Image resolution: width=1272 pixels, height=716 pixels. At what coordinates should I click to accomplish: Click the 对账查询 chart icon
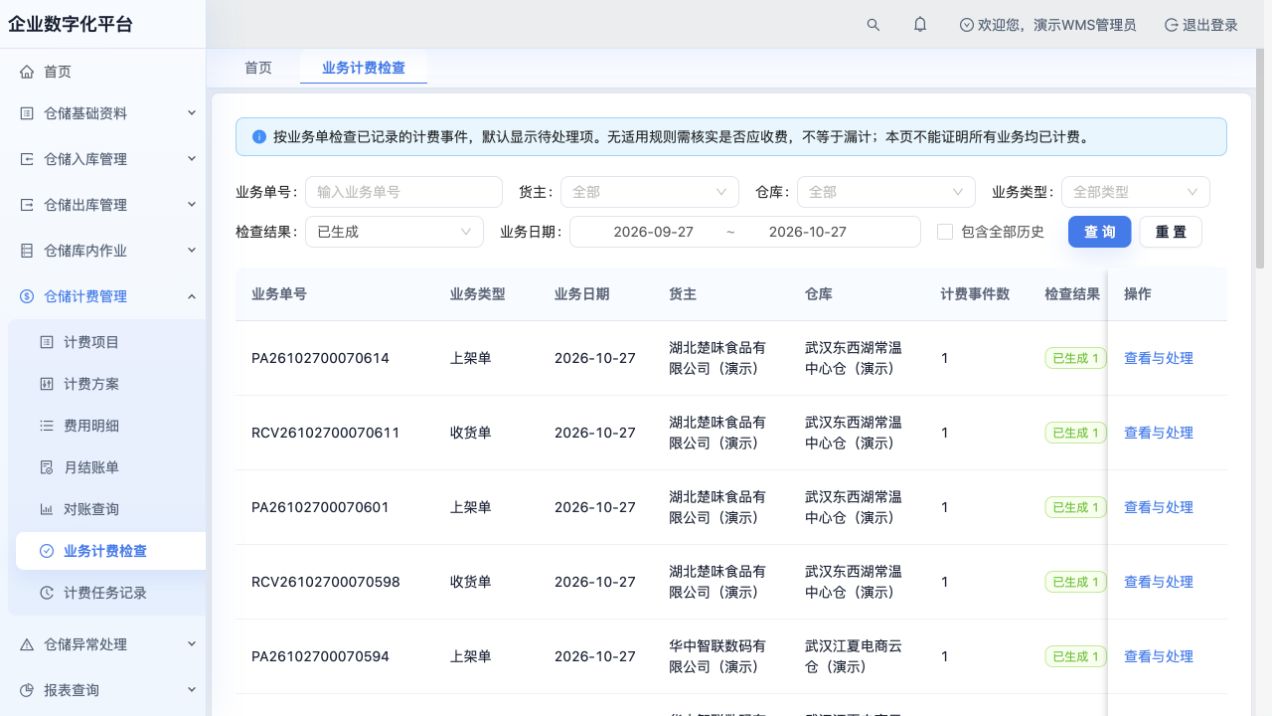(46, 509)
